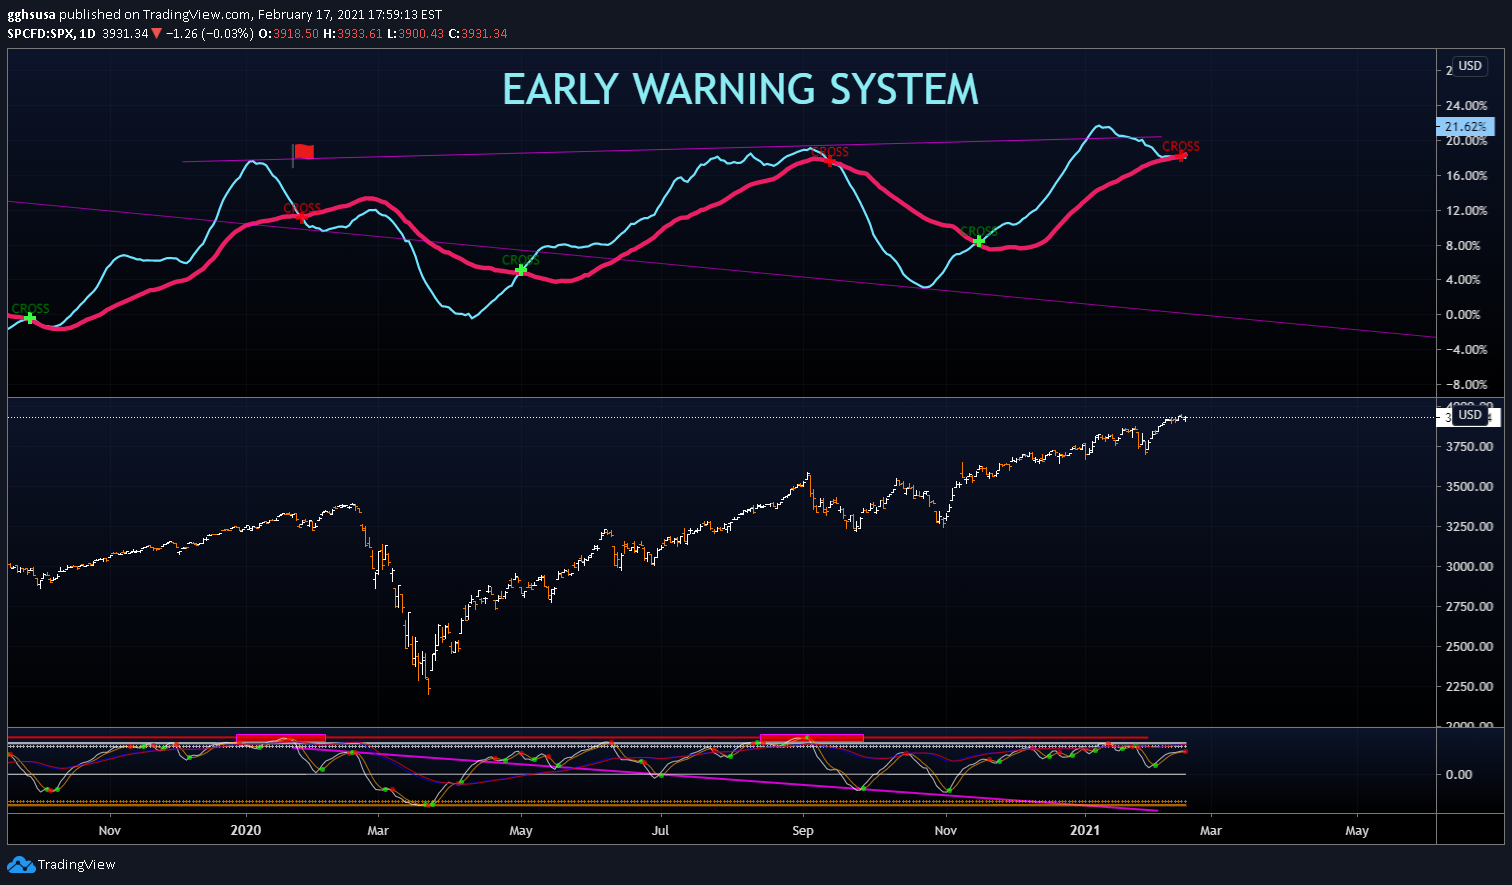Select the green CROSS marker at 0.00% level

30,318
